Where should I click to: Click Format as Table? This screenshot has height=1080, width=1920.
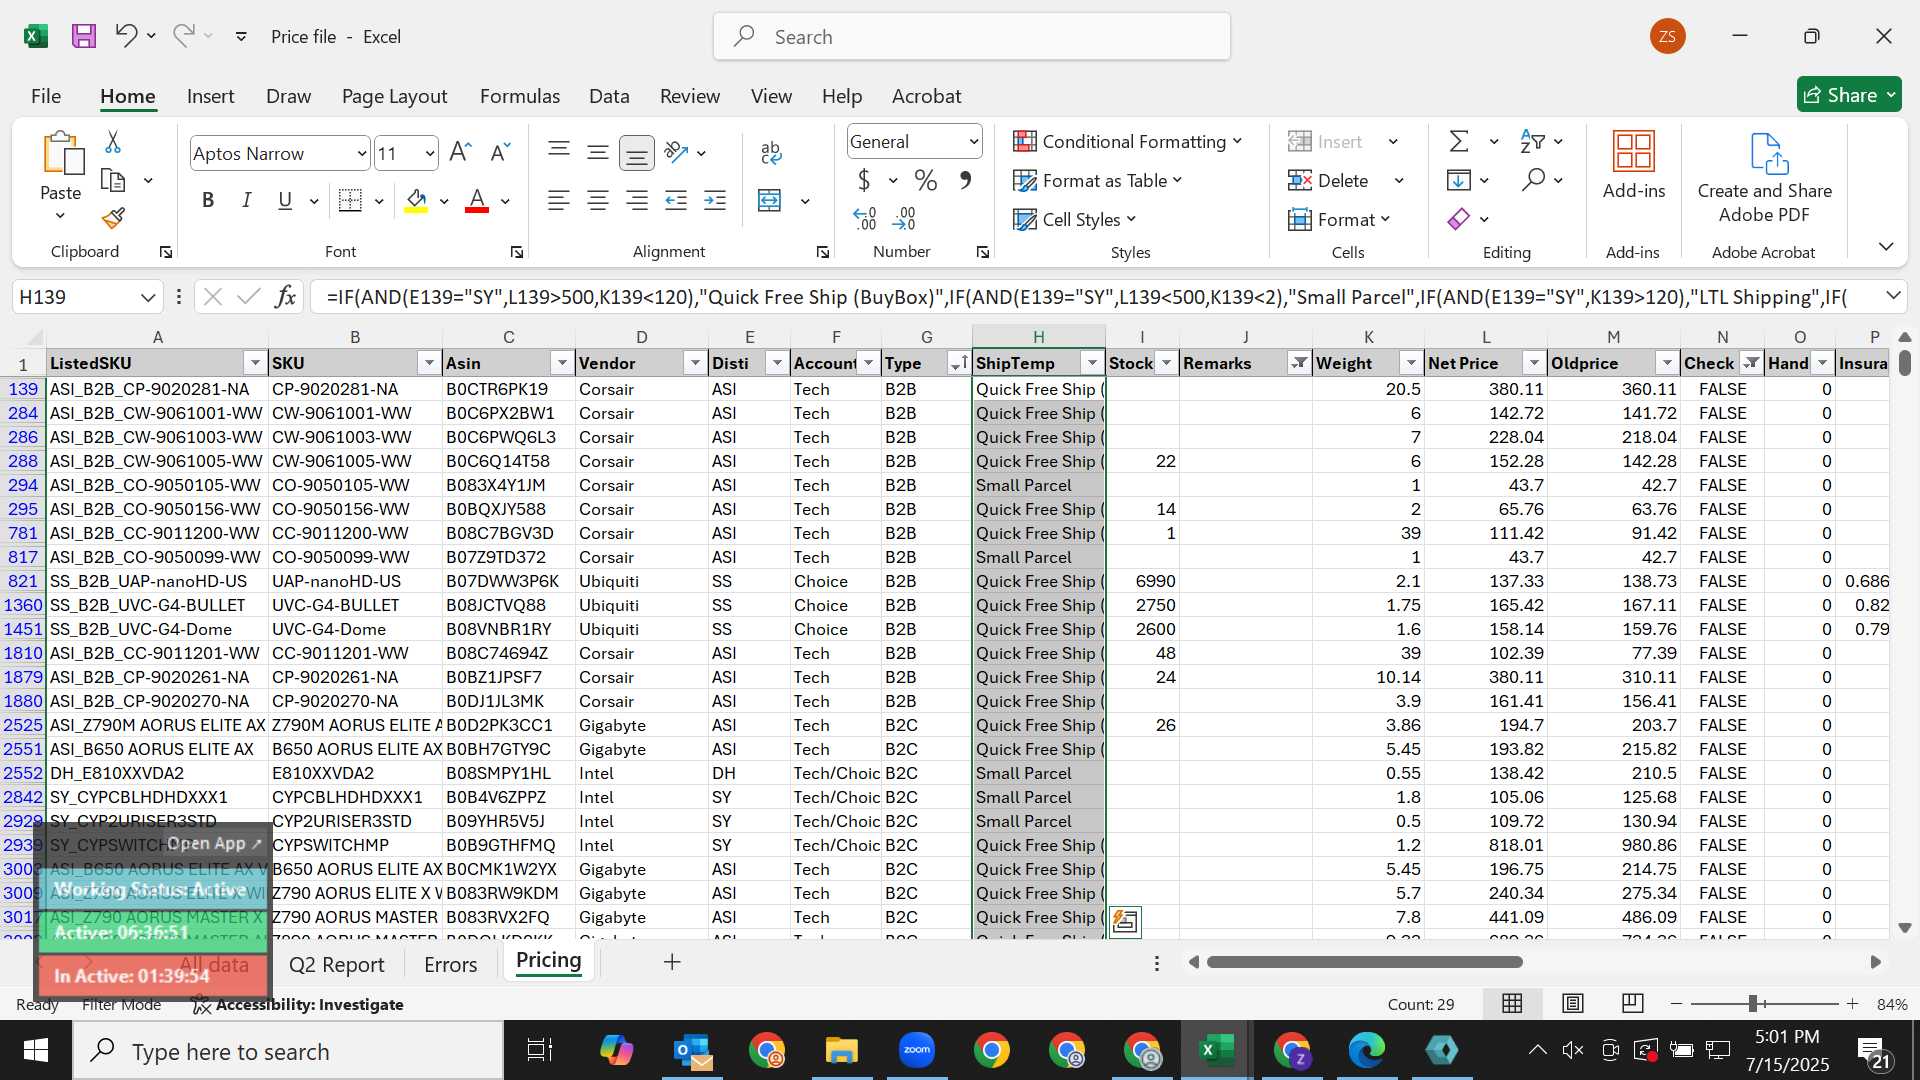tap(1097, 181)
